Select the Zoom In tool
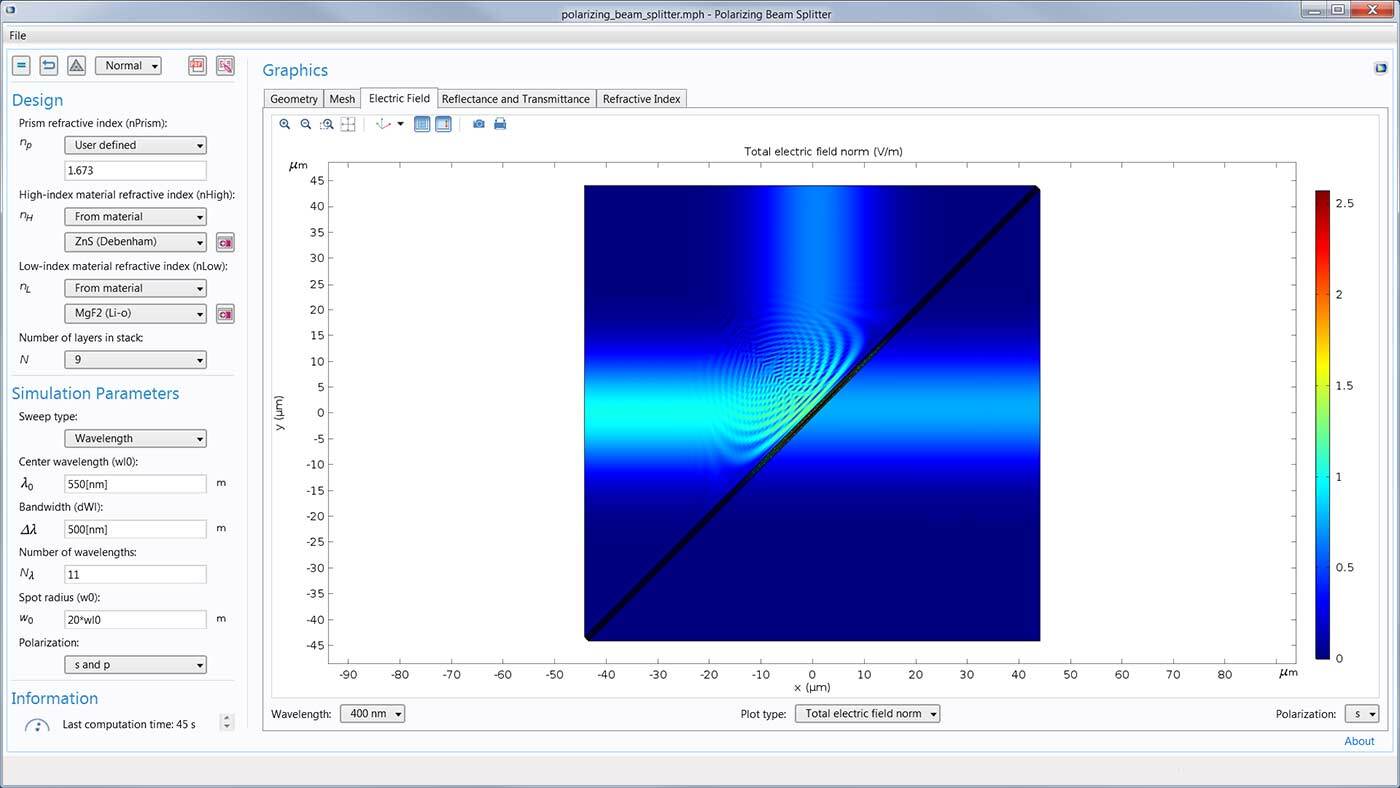The height and width of the screenshot is (788, 1400). 285,124
